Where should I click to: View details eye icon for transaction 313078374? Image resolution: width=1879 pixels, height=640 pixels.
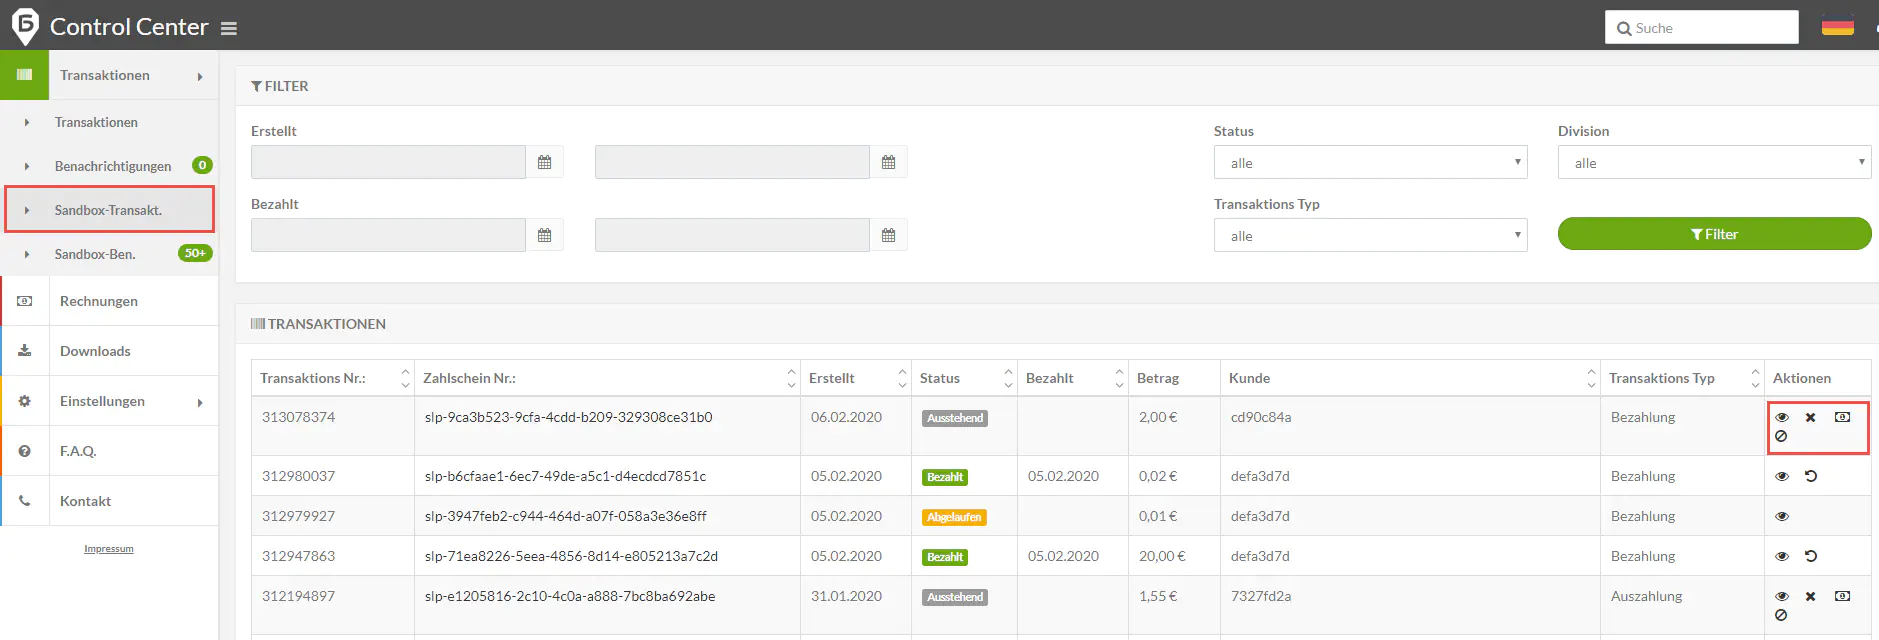click(x=1781, y=417)
